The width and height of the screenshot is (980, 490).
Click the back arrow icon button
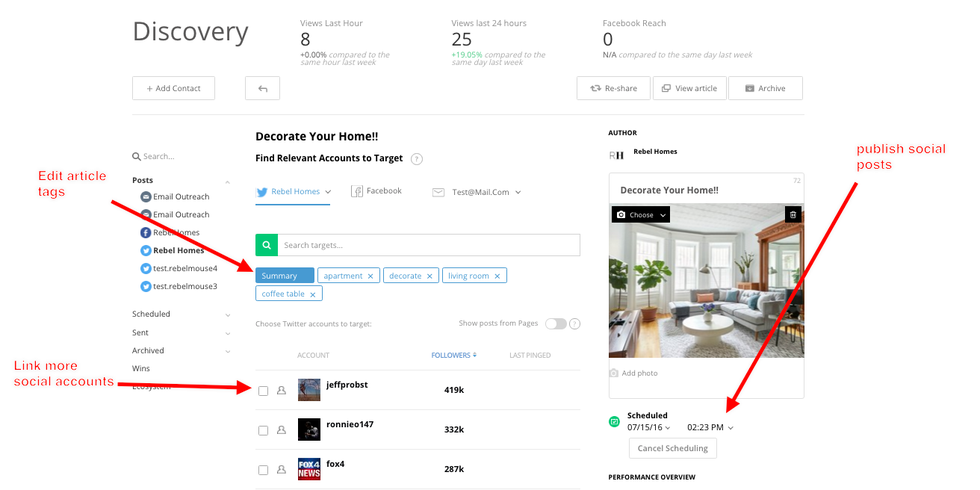[262, 88]
